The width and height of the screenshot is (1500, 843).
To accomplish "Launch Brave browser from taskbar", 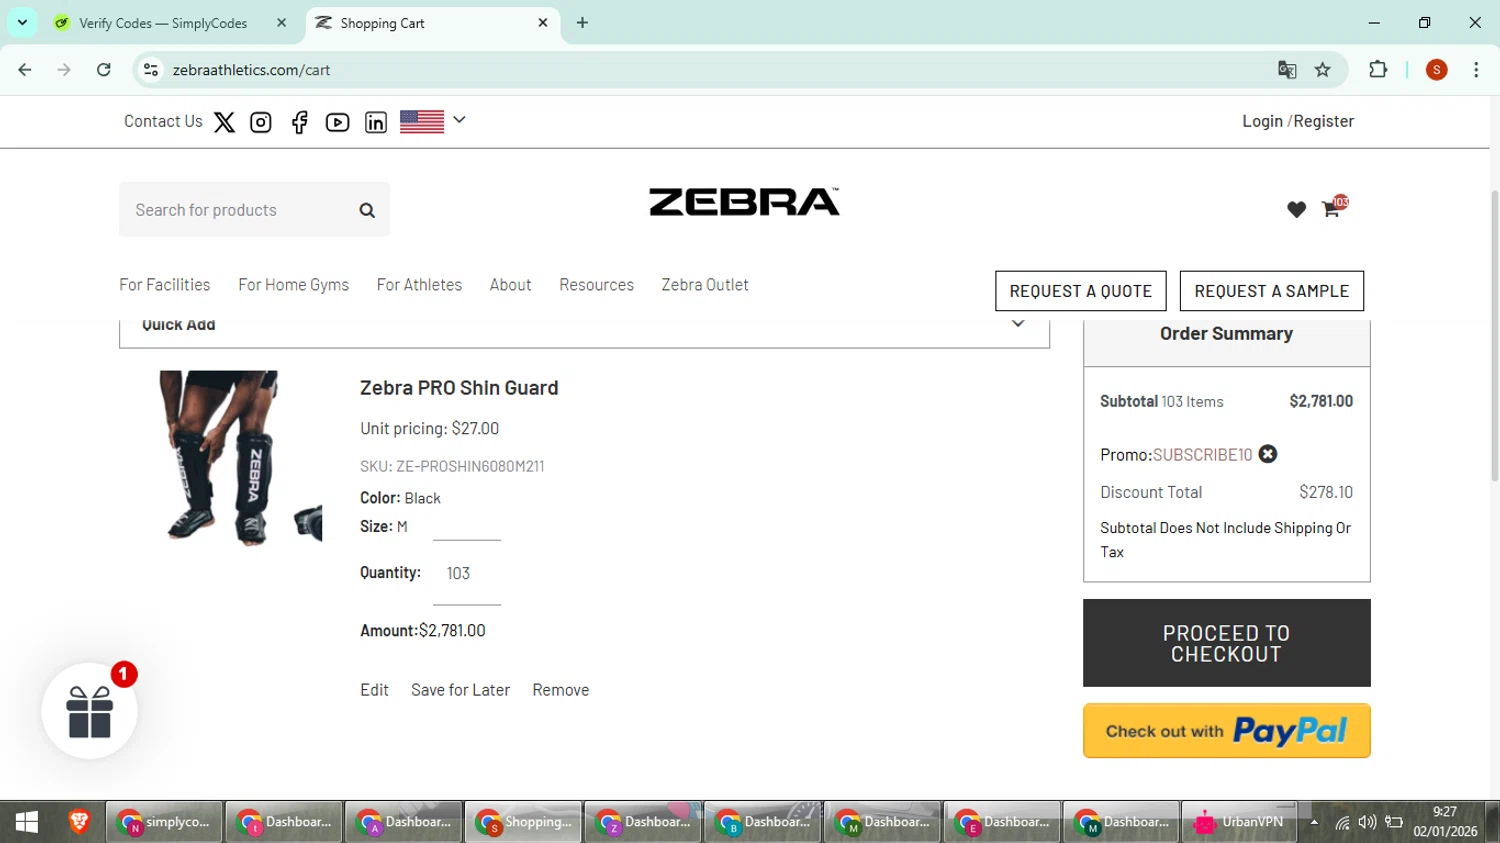I will click(x=79, y=822).
